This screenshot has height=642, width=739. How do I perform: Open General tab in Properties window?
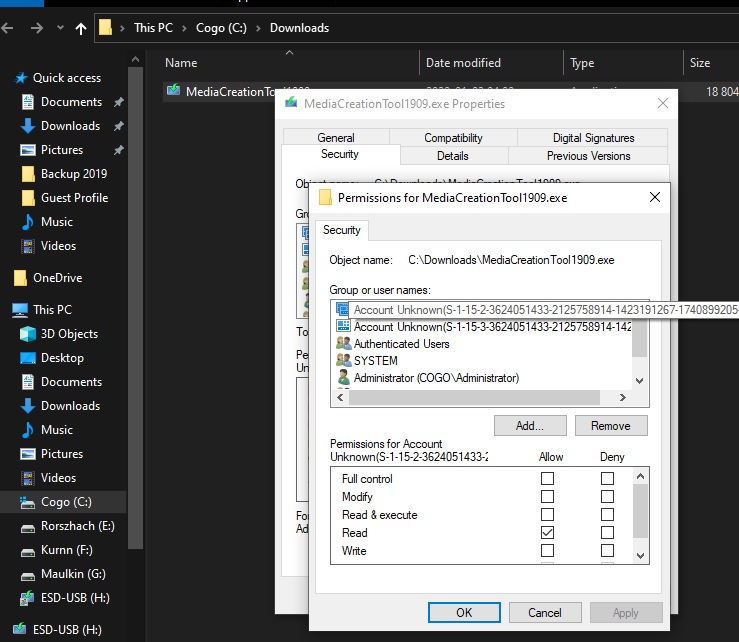336,137
